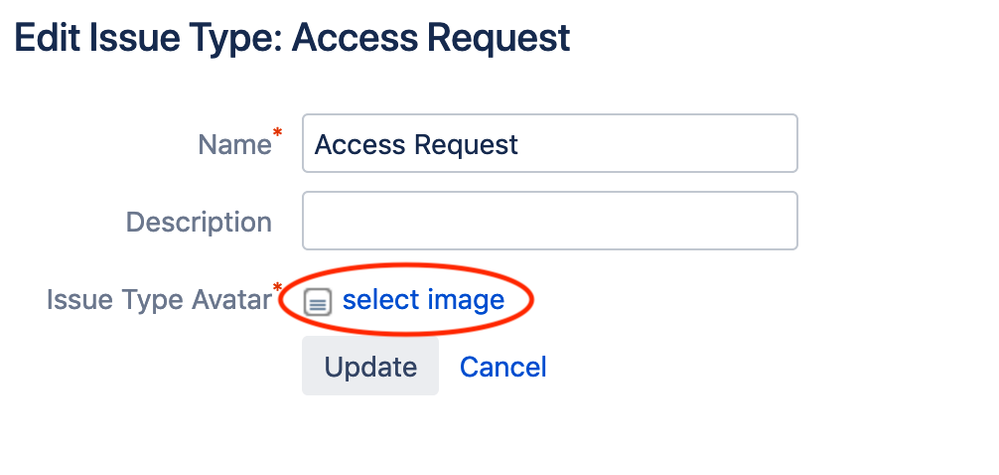Click into the empty Description field
Image resolution: width=999 pixels, height=475 pixels.
coord(550,221)
